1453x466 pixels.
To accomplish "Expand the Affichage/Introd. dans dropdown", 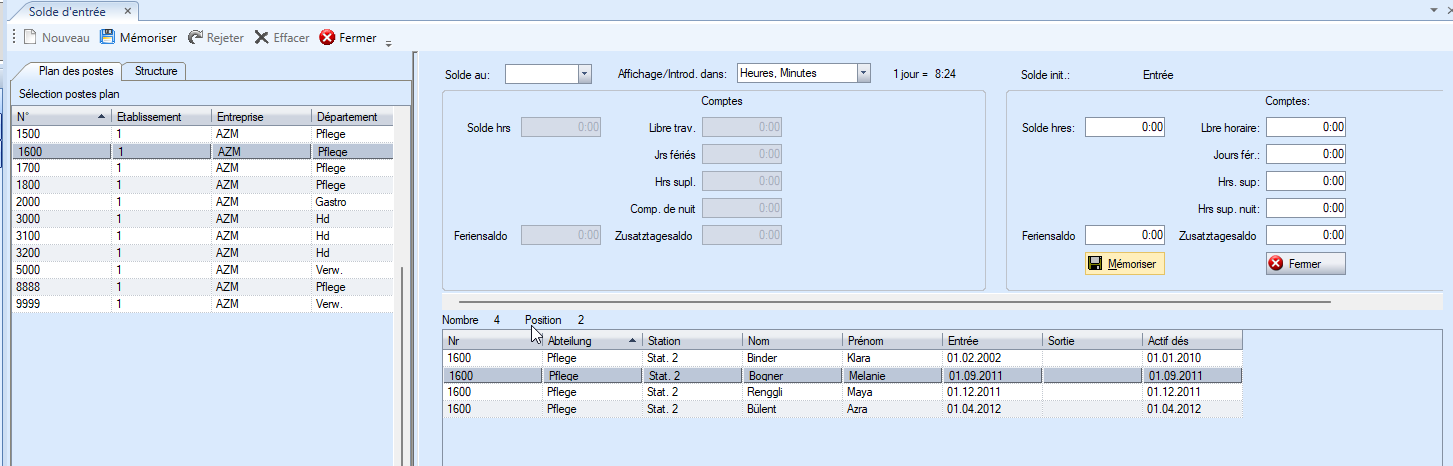I will (863, 73).
